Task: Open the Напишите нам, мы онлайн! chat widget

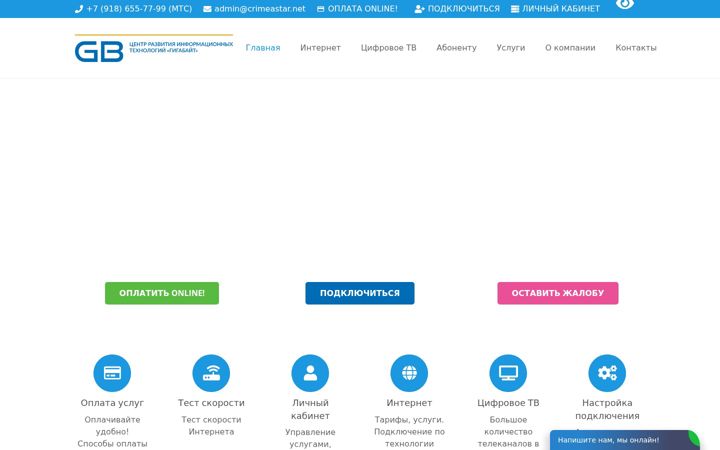Action: (624, 440)
